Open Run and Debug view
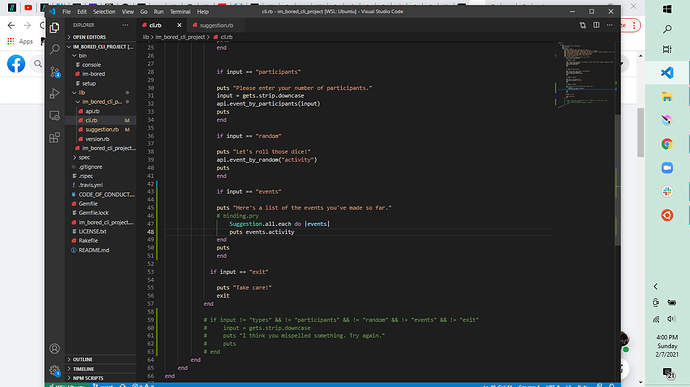 (55, 93)
